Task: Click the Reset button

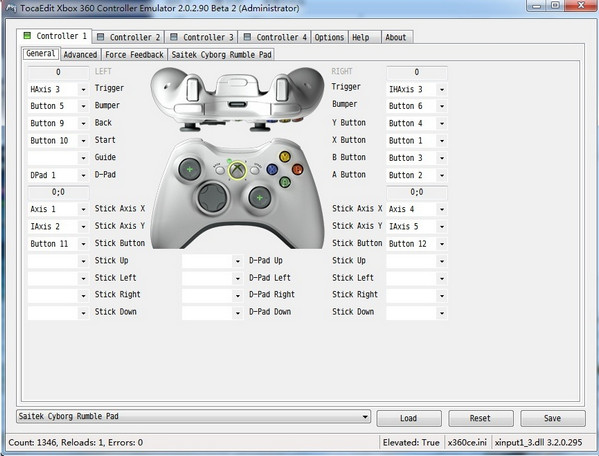Action: (x=480, y=419)
